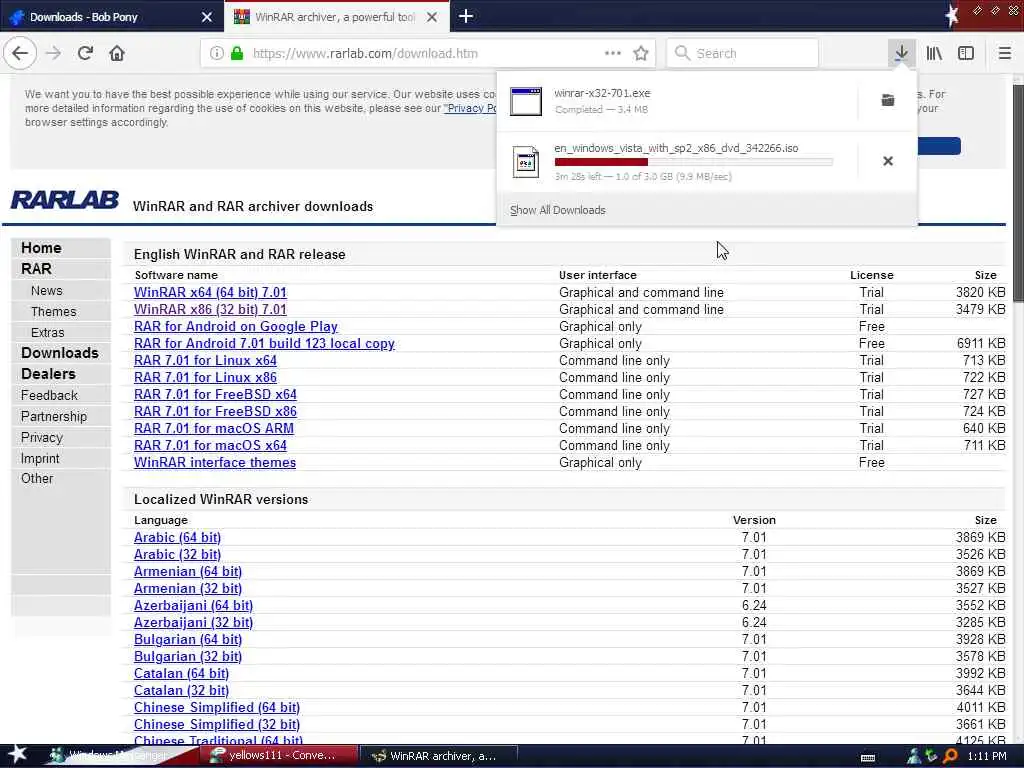Screen dimensions: 1024x768
Task: Select the WinRAR archiver browser tab
Action: [x=336, y=16]
